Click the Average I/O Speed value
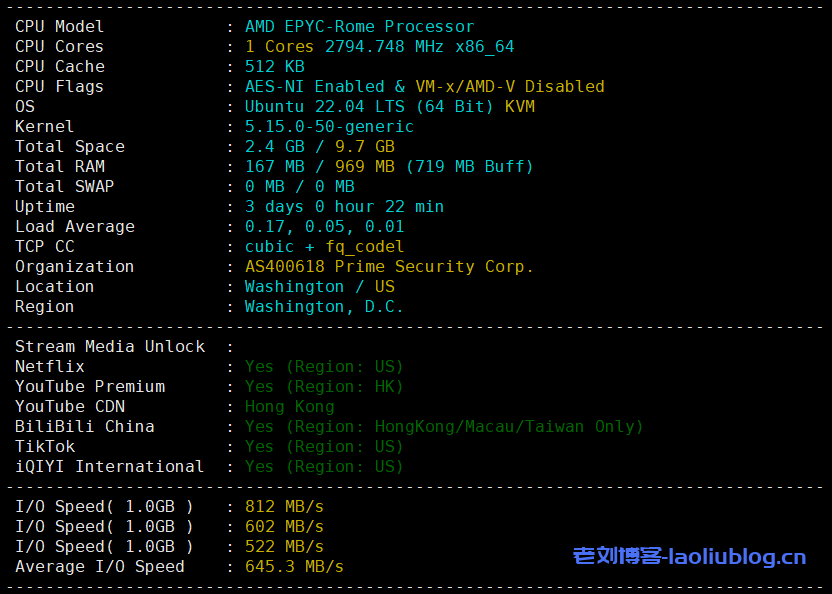 294,567
